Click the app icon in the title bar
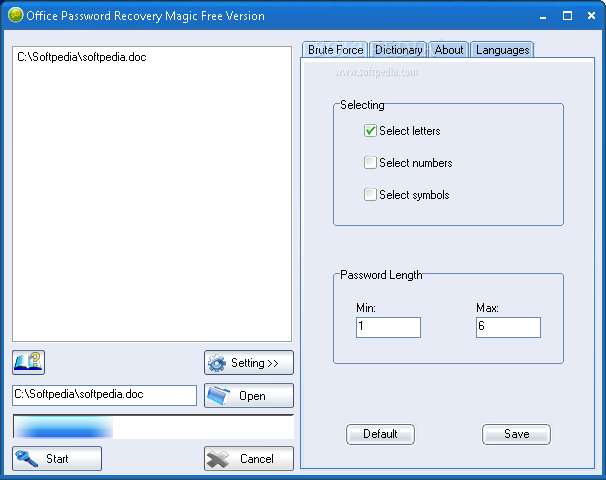 coord(15,15)
